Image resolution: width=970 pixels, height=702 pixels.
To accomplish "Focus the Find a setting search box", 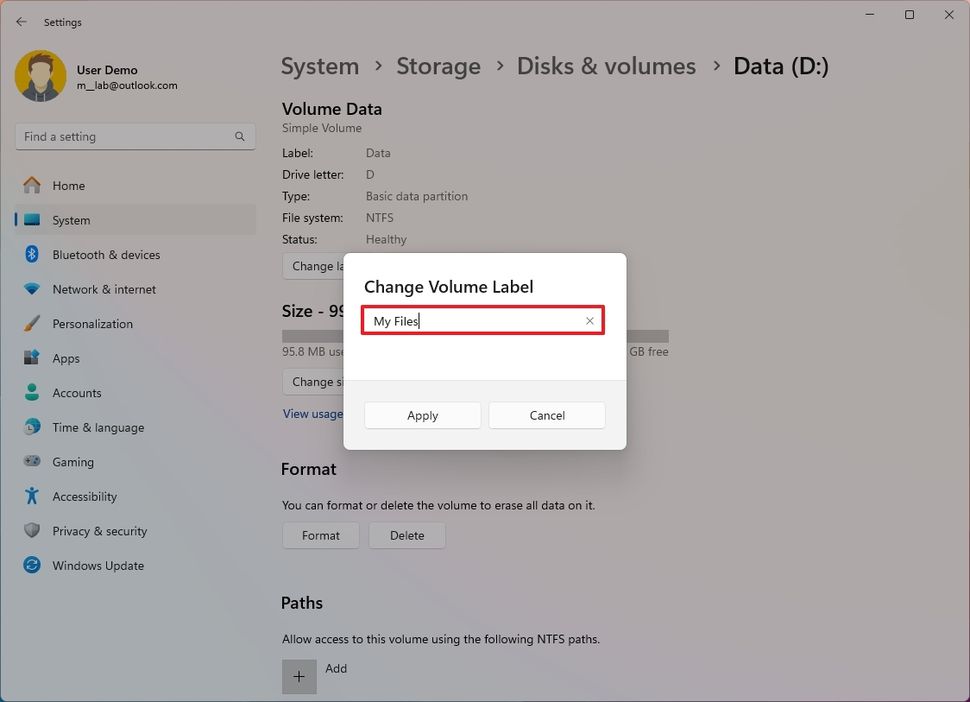I will coord(135,136).
